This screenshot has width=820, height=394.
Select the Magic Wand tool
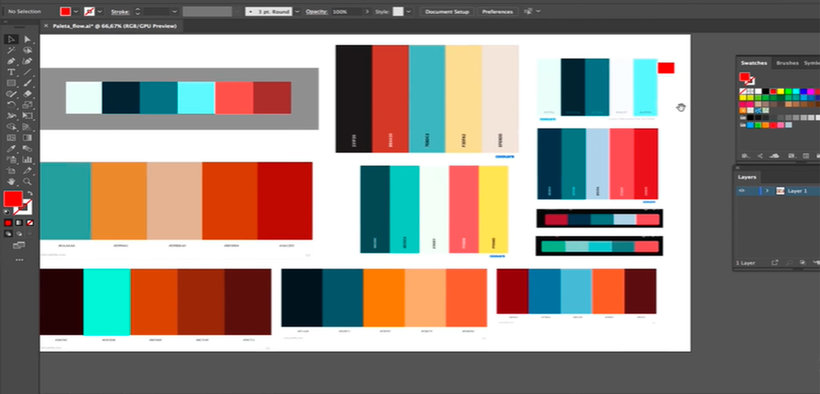click(x=11, y=50)
